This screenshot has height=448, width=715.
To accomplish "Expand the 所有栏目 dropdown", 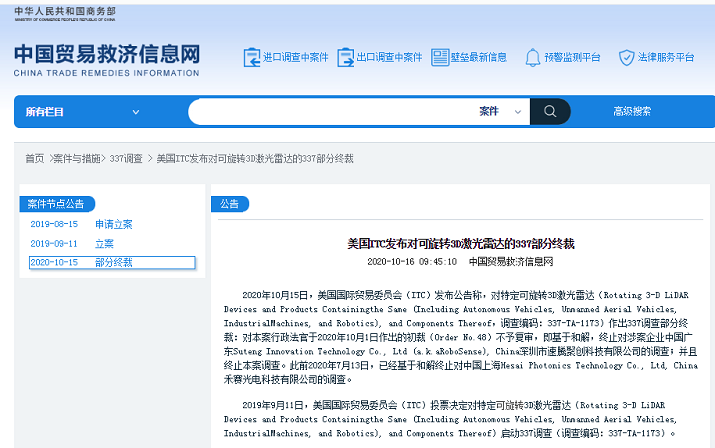I will click(82, 112).
